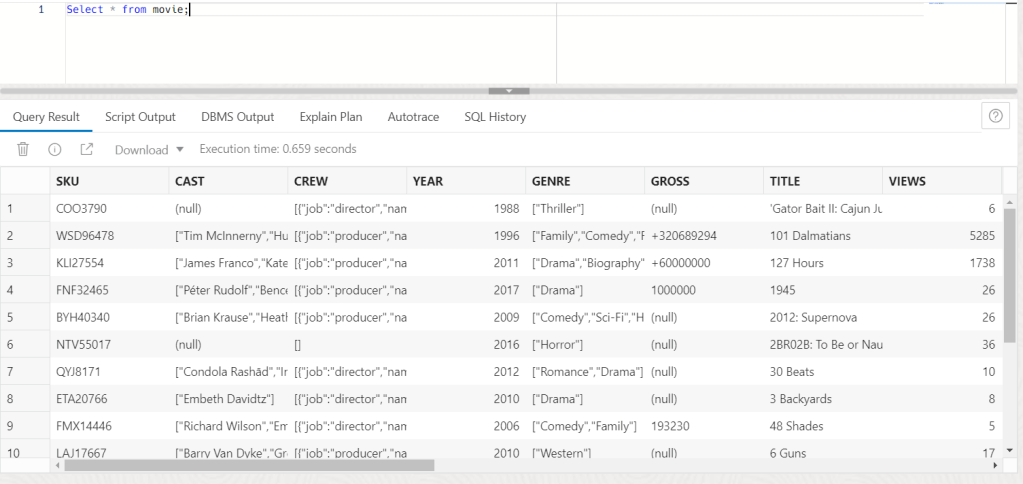Open results in new window icon
This screenshot has height=484, width=1023.
[x=87, y=149]
